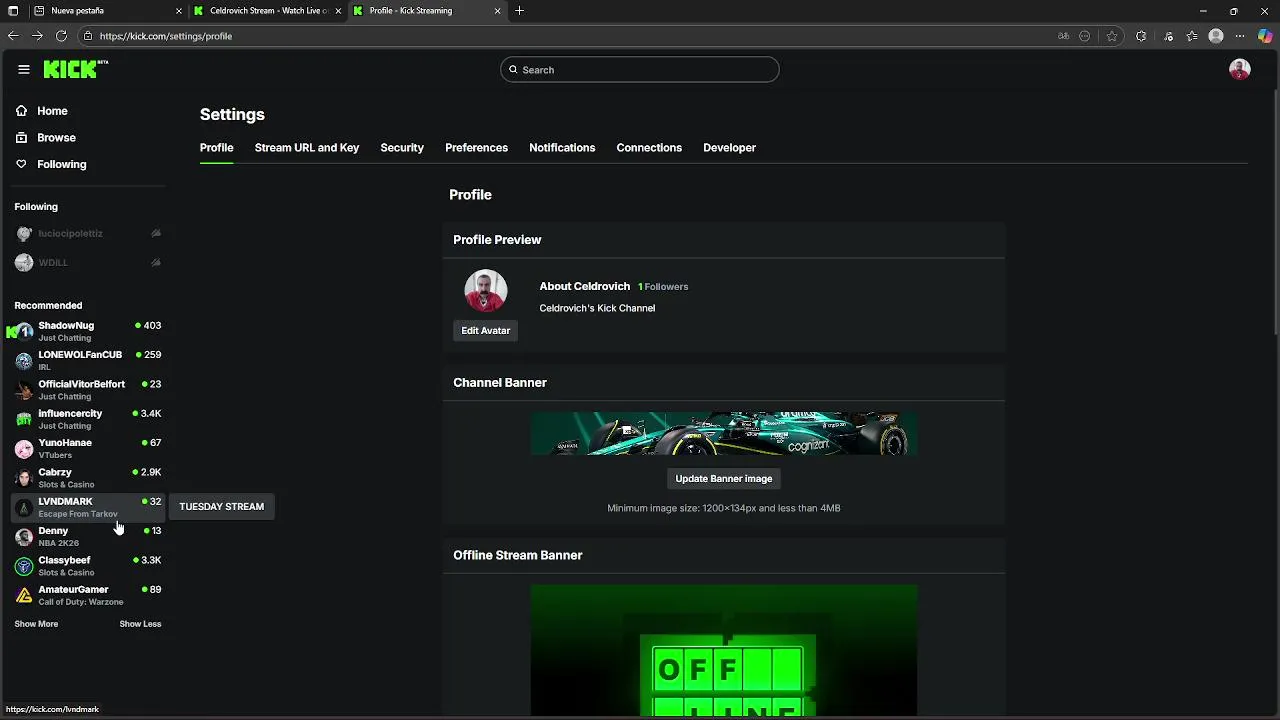Click ShadowNug channel avatar

[x=24, y=331]
